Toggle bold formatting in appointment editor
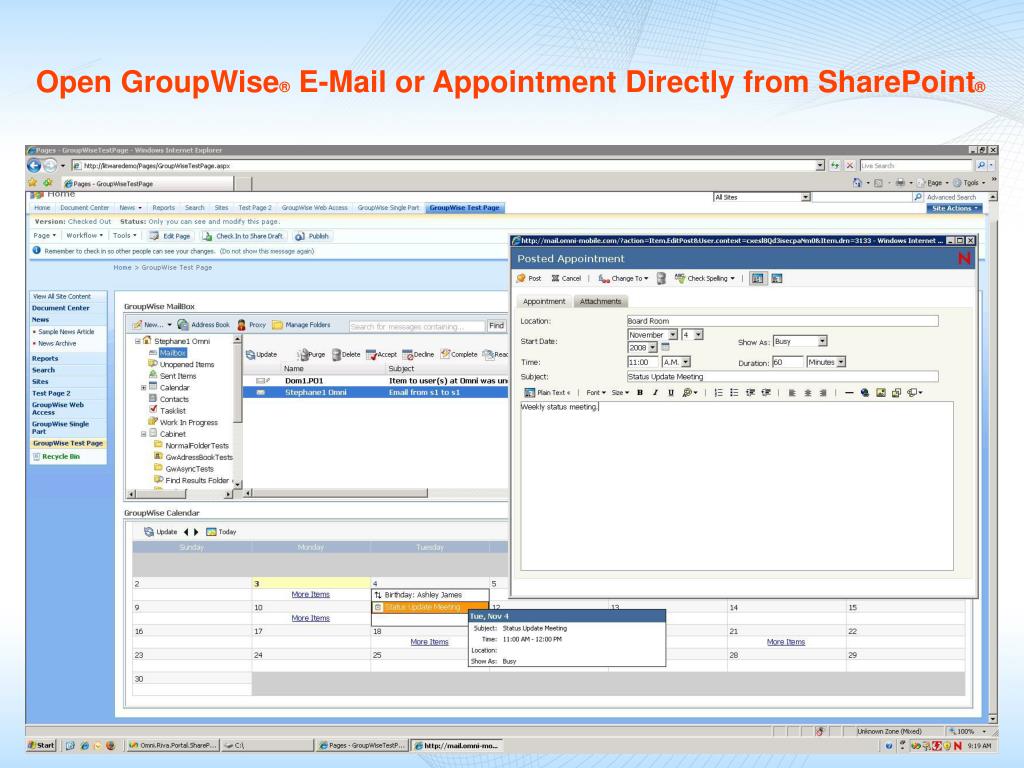Screen dimensions: 1024x768 [640, 392]
